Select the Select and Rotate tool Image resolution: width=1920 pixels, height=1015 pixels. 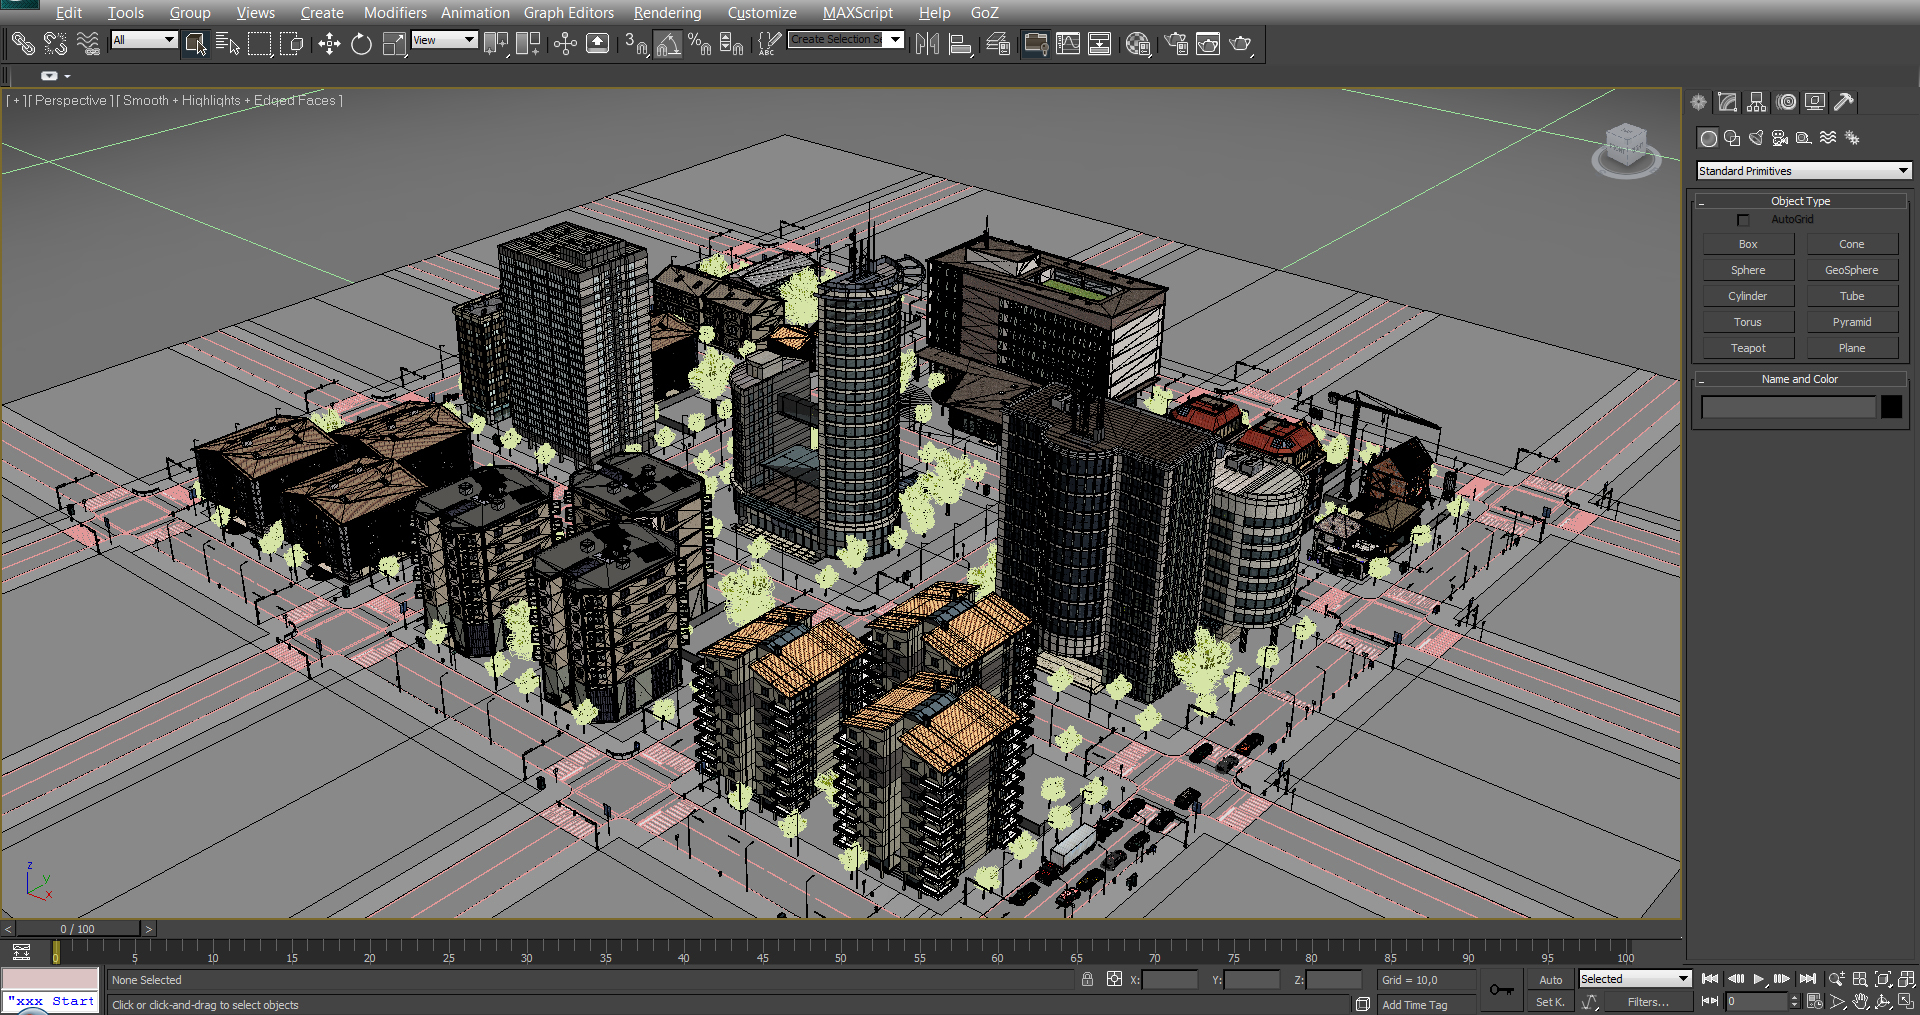click(361, 44)
